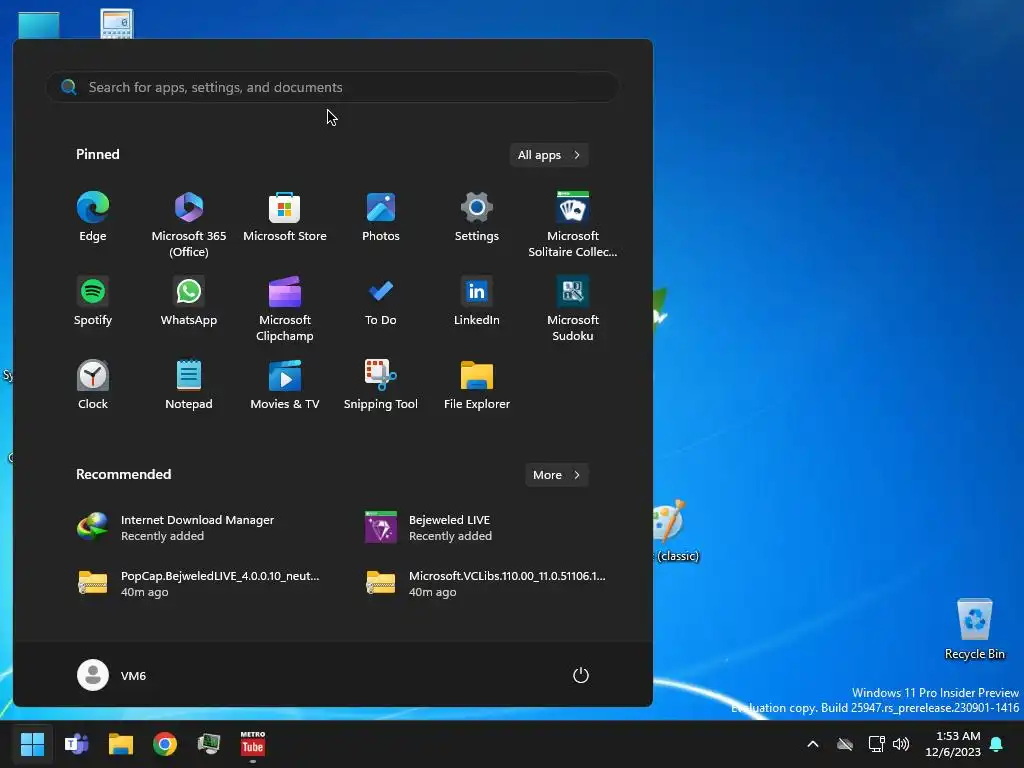The height and width of the screenshot is (768, 1024).
Task: Launch Microsoft Solitaire Collection
Action: (x=573, y=224)
